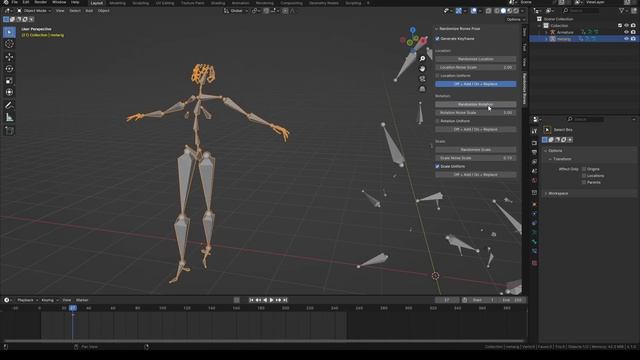Open the World properties tab icon

point(534,181)
